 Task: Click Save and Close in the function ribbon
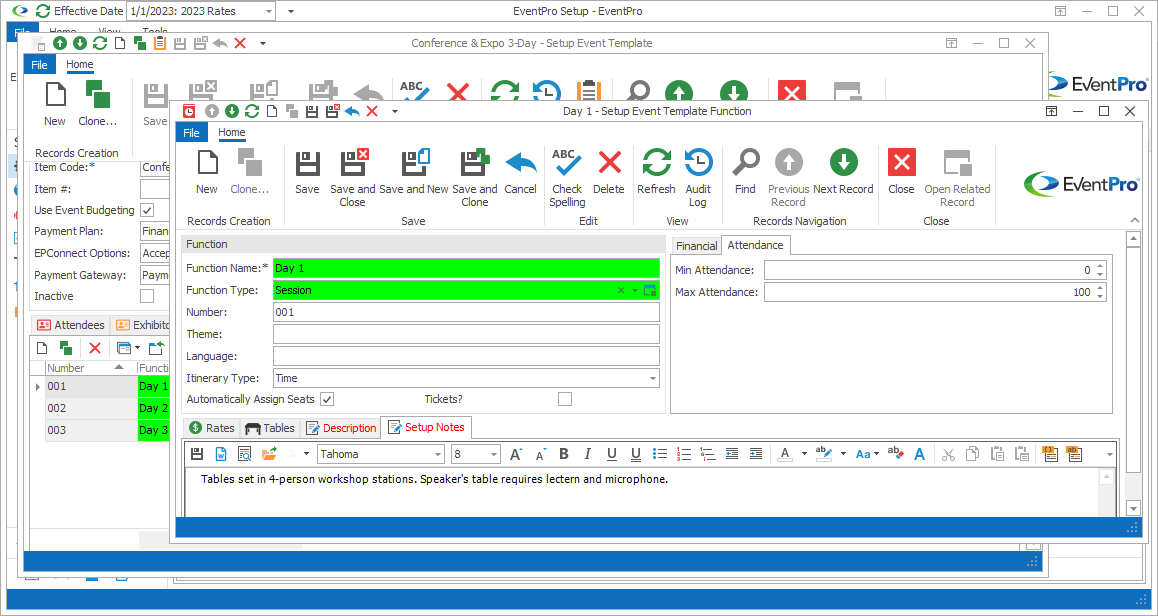pos(352,178)
